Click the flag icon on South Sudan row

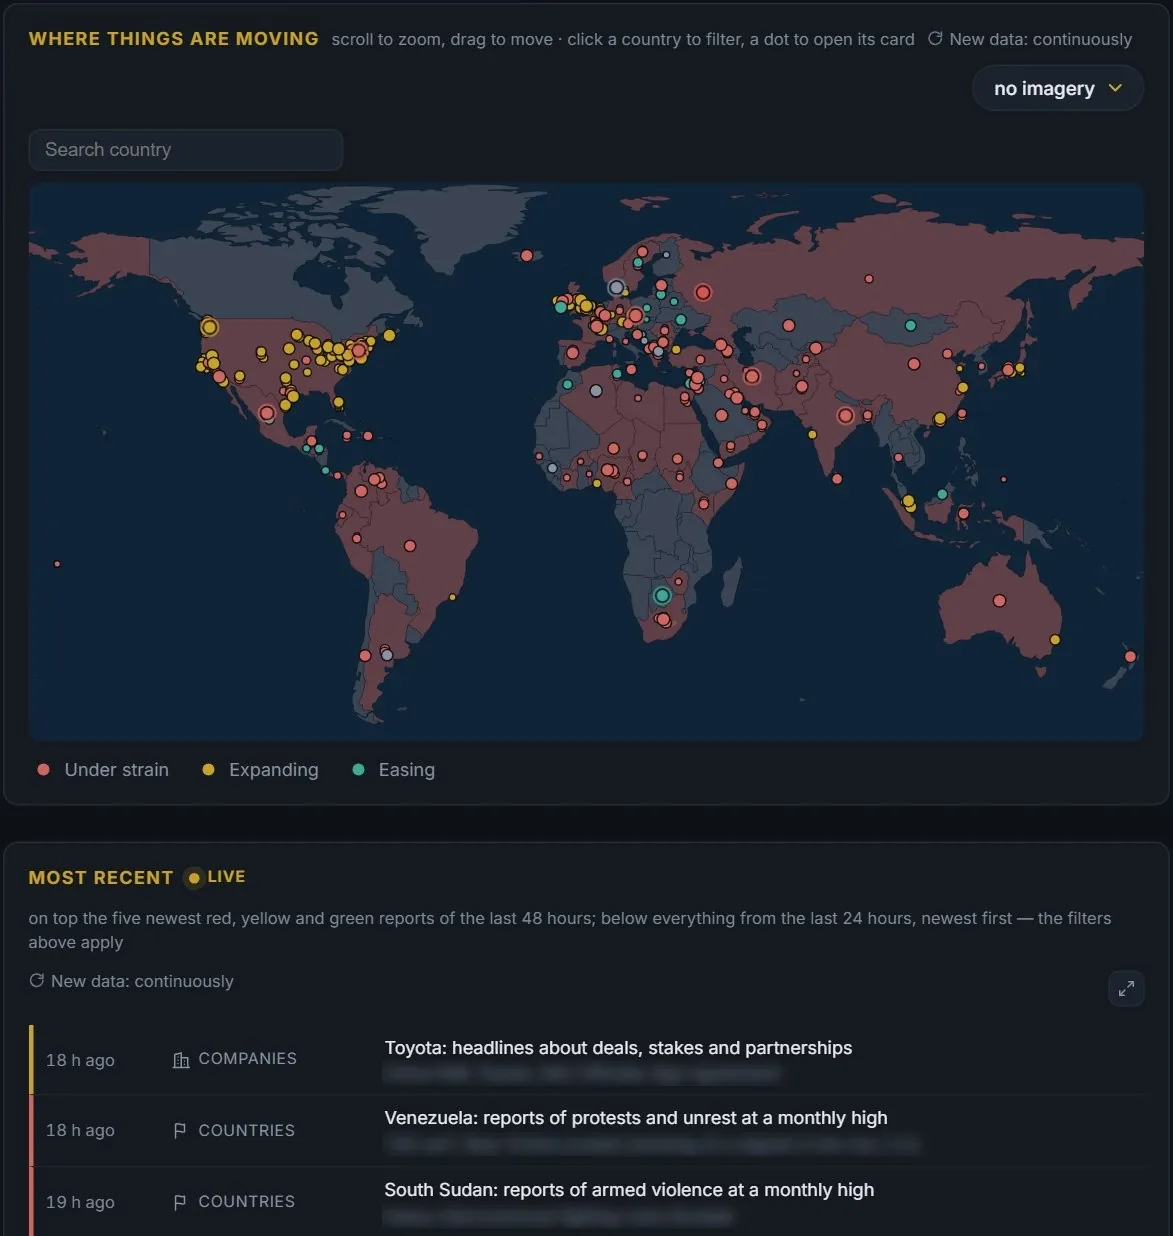(180, 1202)
